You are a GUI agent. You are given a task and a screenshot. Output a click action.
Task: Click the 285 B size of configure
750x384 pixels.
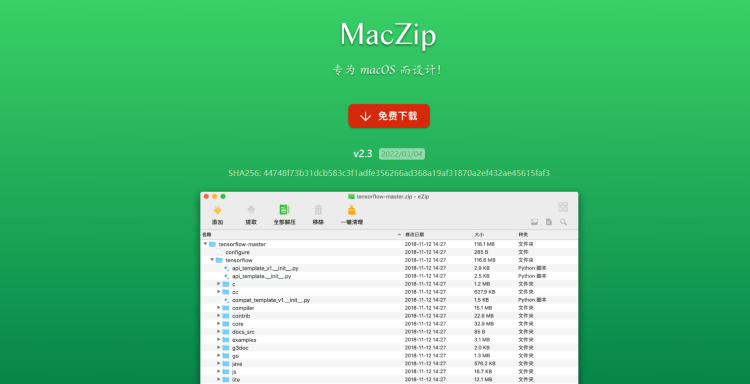coord(481,252)
